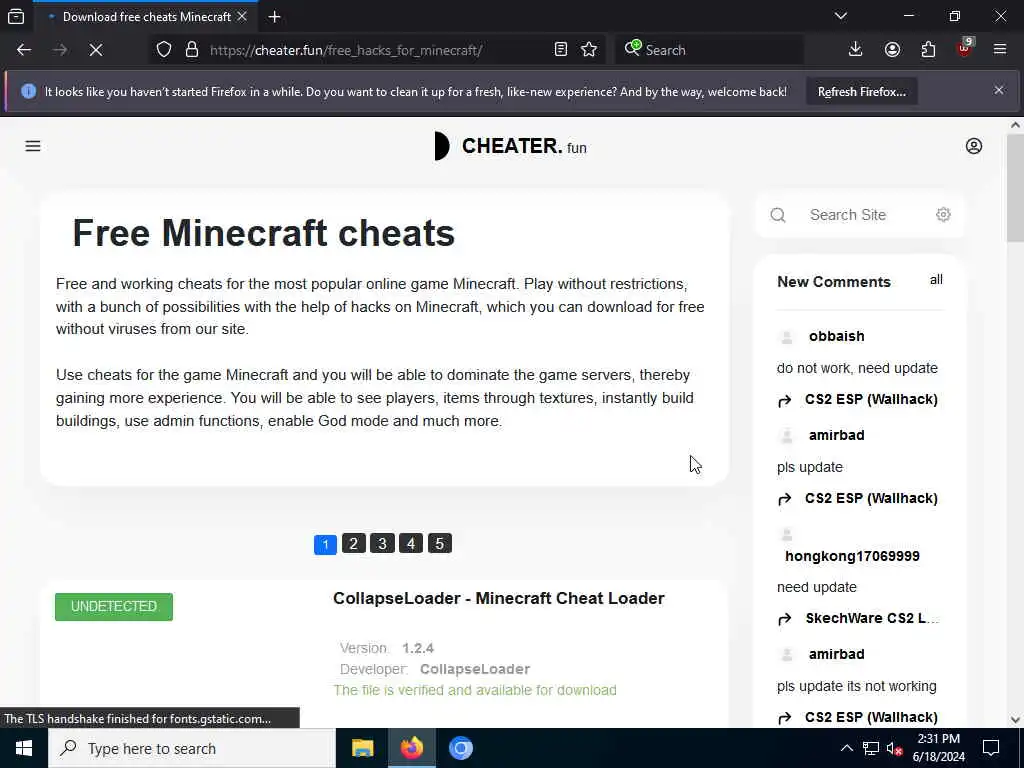Focus the browser Search box

click(x=710, y=50)
